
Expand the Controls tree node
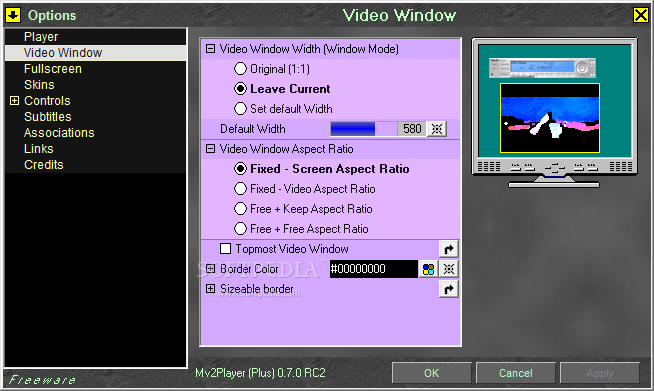click(x=14, y=101)
